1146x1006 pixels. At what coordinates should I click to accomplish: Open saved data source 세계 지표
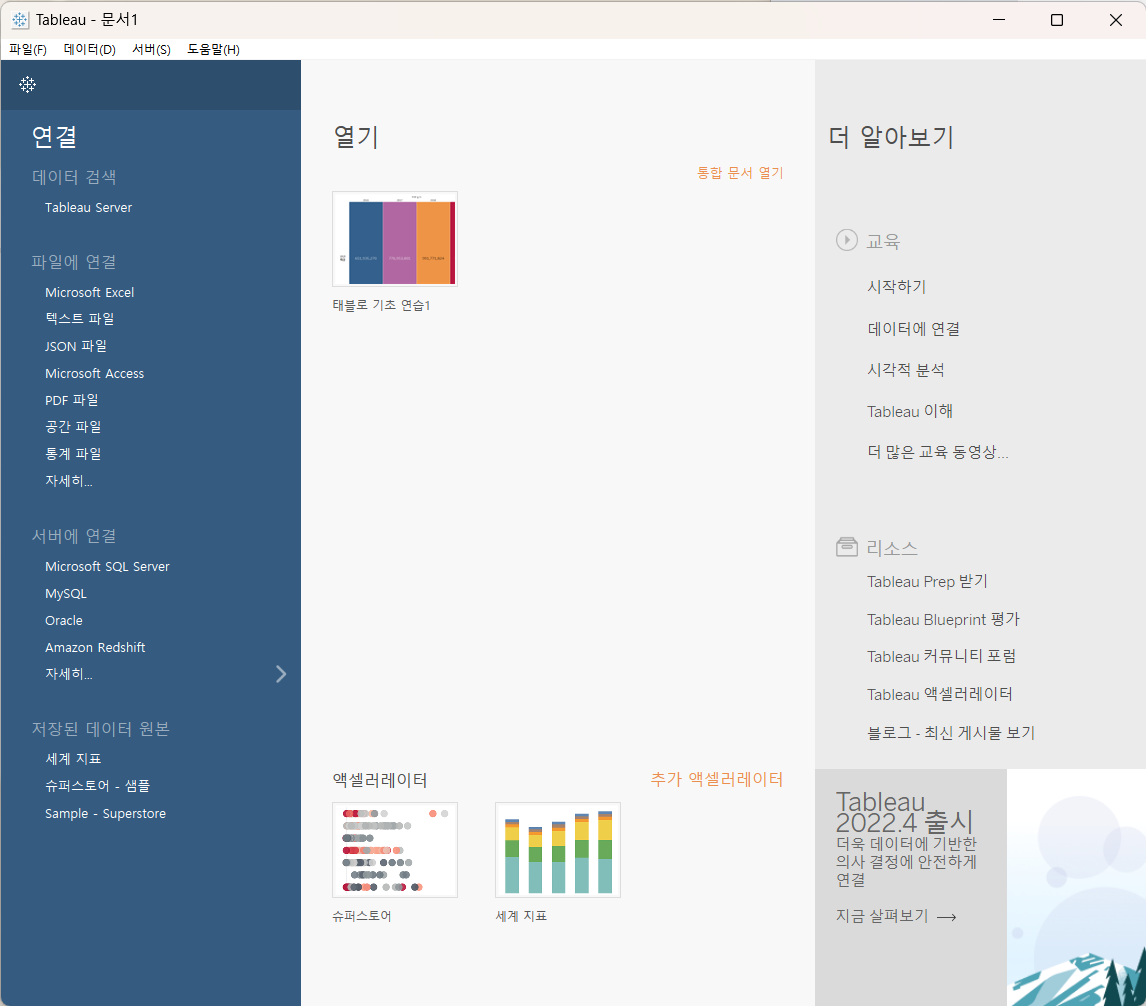coord(73,759)
